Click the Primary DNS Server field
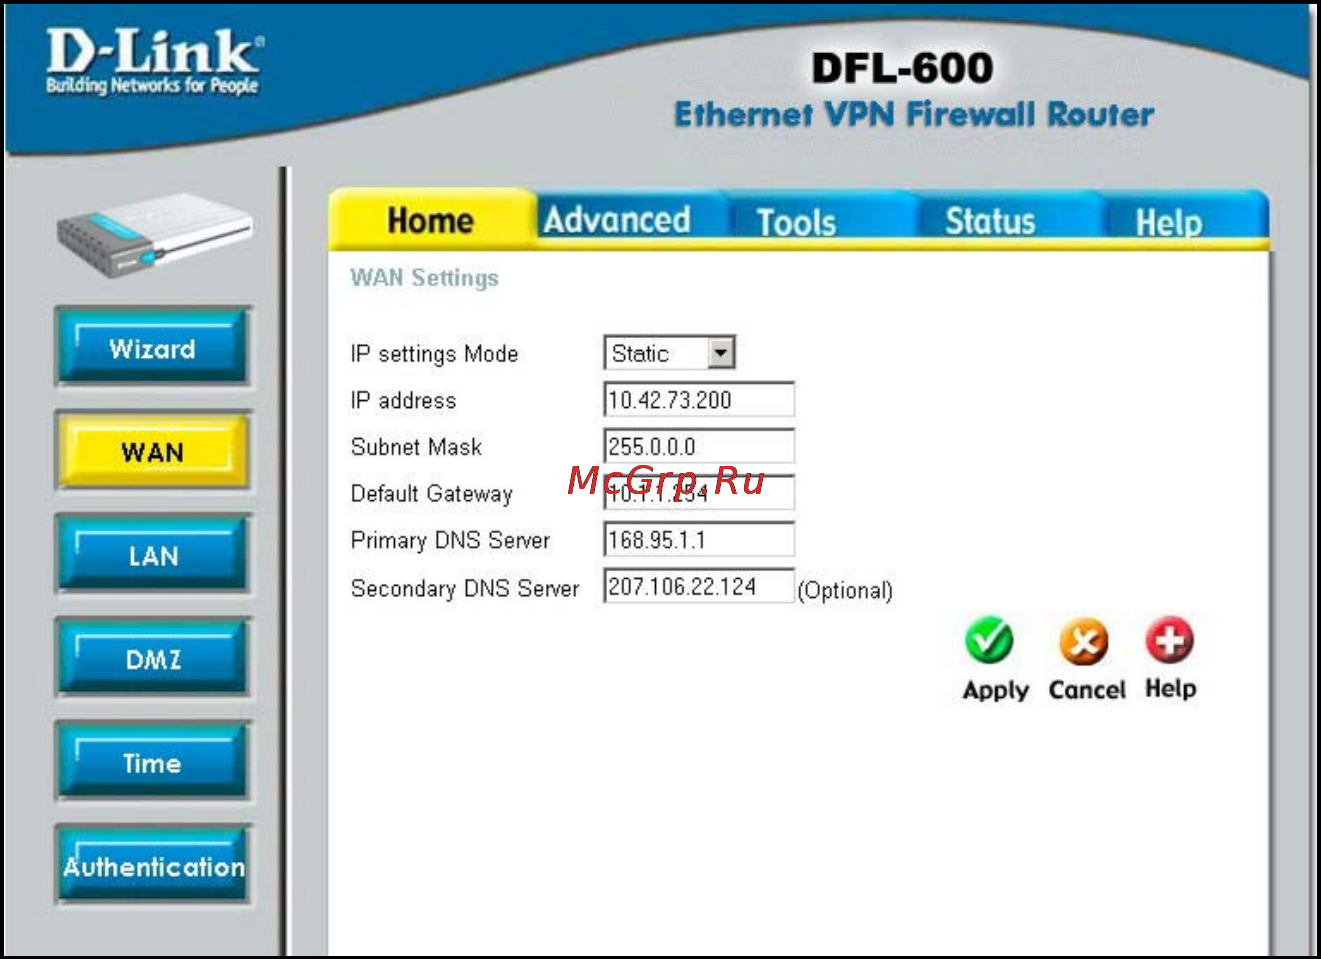Image resolution: width=1321 pixels, height=959 pixels. click(x=699, y=539)
